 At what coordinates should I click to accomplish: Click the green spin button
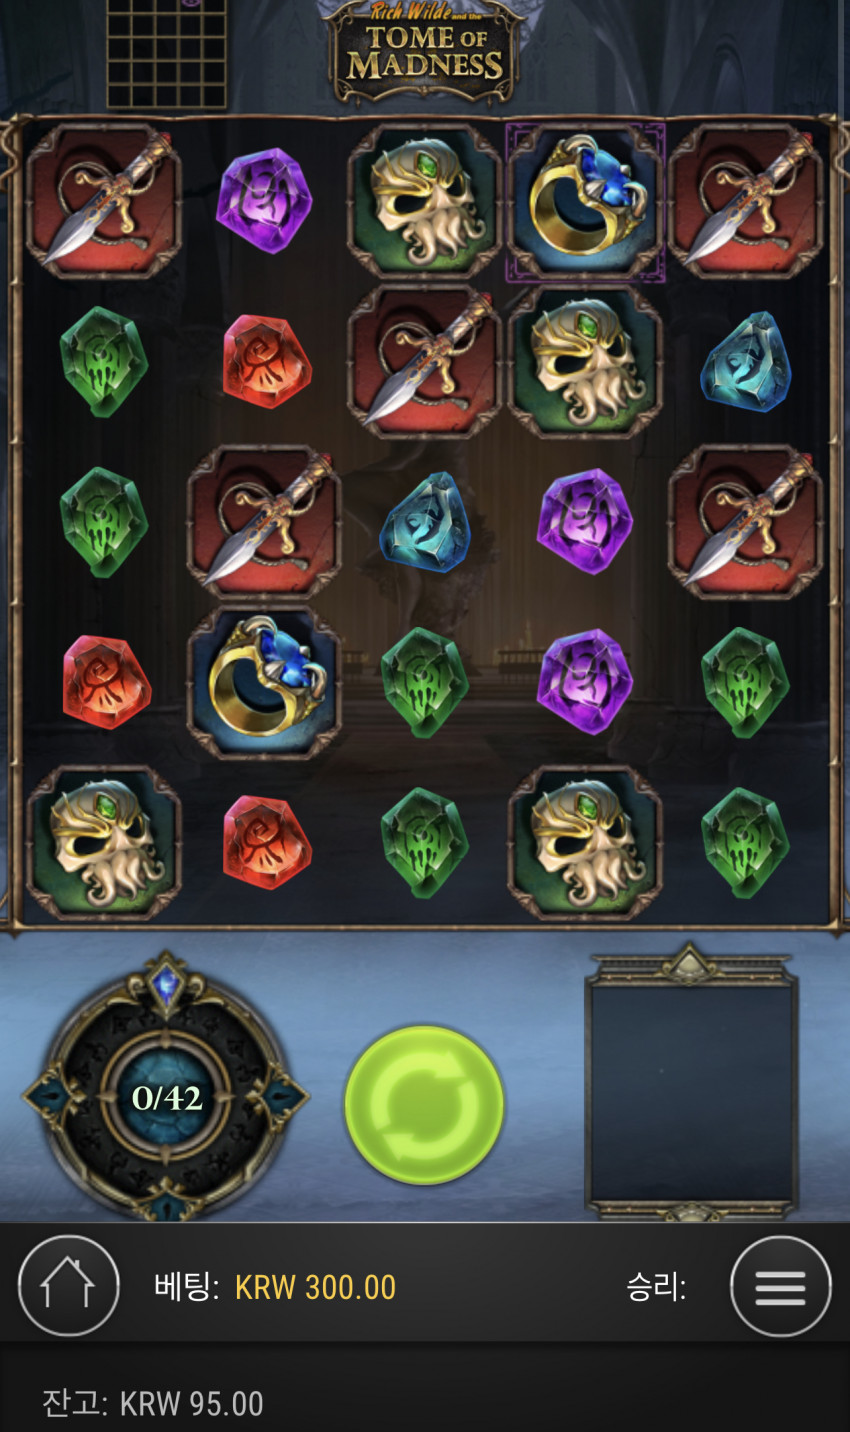click(424, 1105)
